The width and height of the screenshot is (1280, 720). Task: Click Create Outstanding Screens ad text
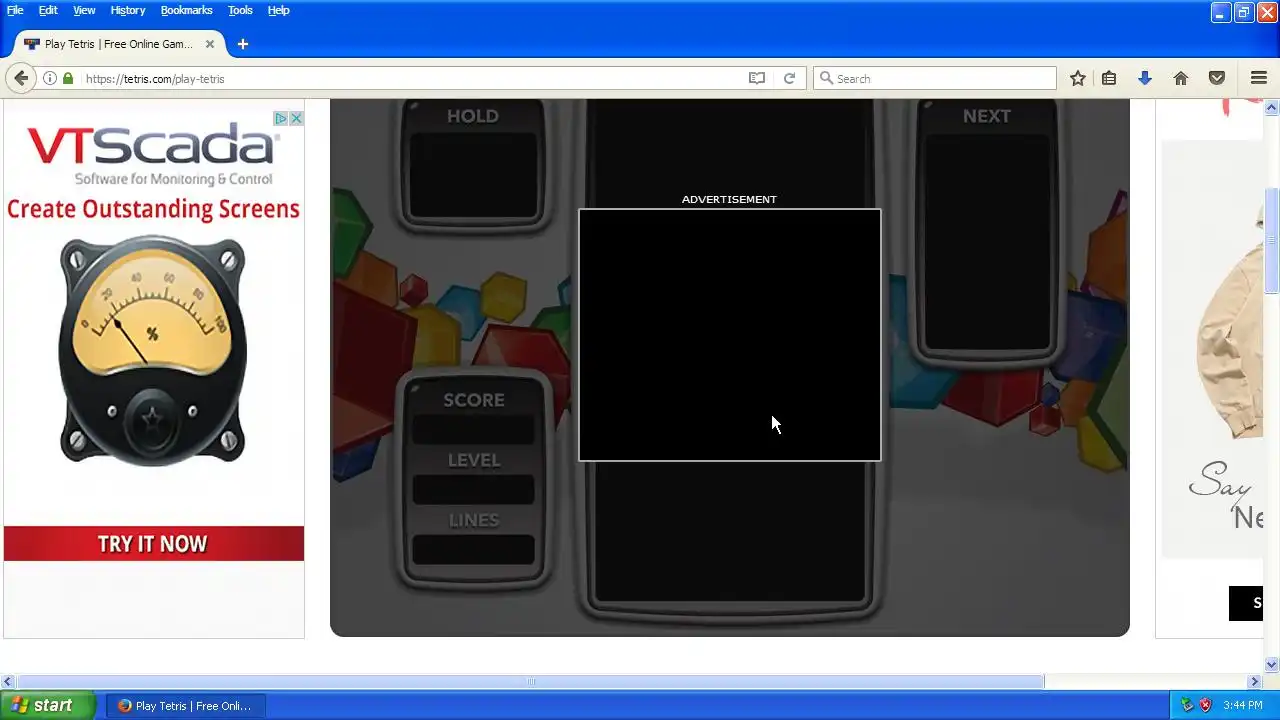coord(153,209)
